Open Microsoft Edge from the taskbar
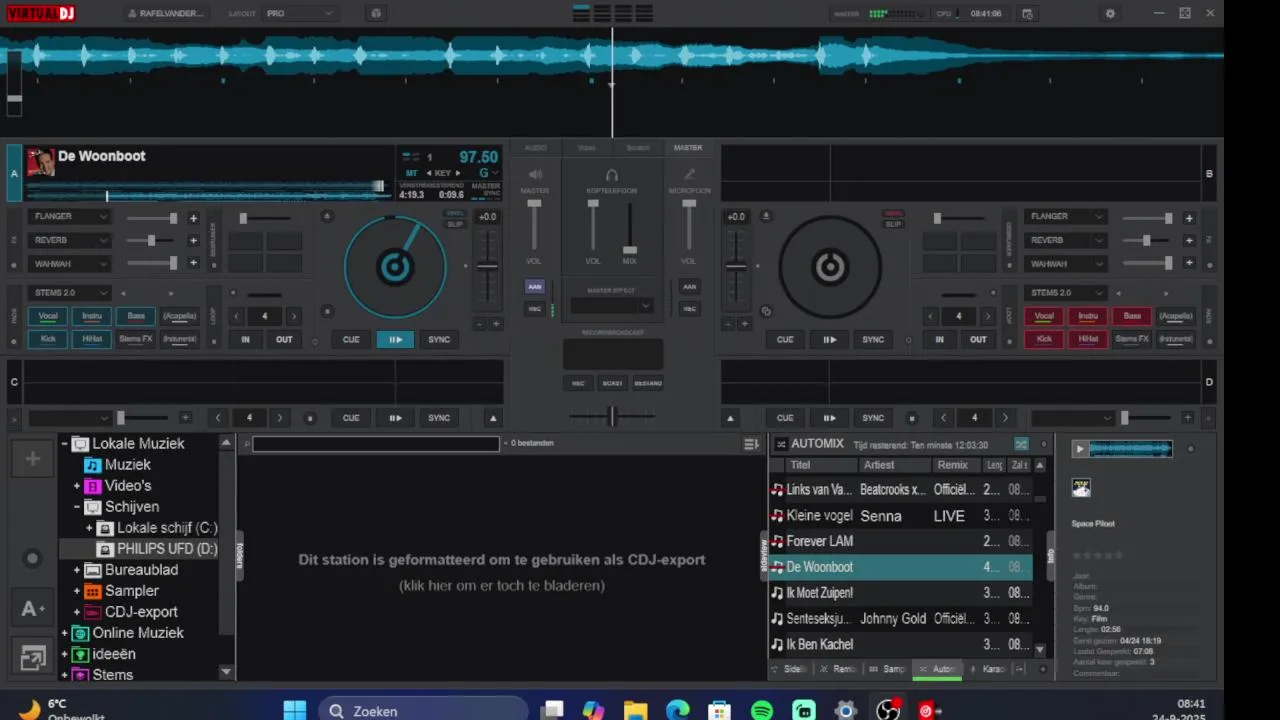The height and width of the screenshot is (720, 1280). (678, 710)
